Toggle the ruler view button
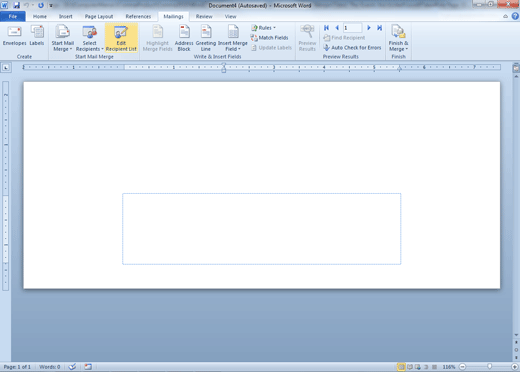This screenshot has height=372, width=520. 516,68
